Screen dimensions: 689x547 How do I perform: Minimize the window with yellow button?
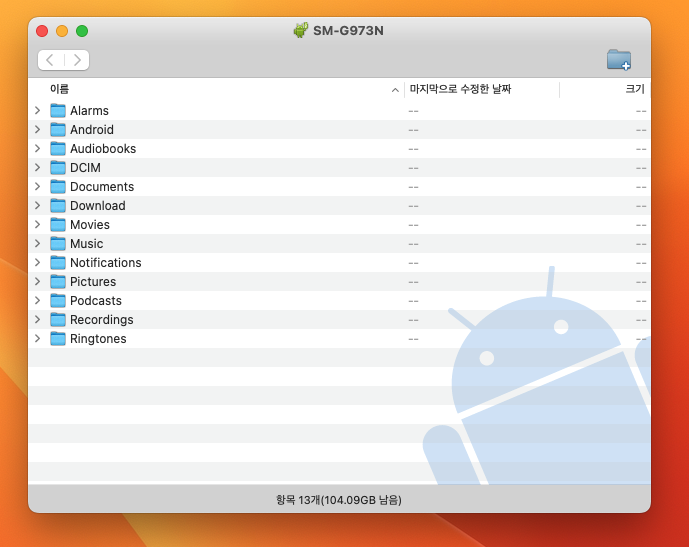click(62, 31)
